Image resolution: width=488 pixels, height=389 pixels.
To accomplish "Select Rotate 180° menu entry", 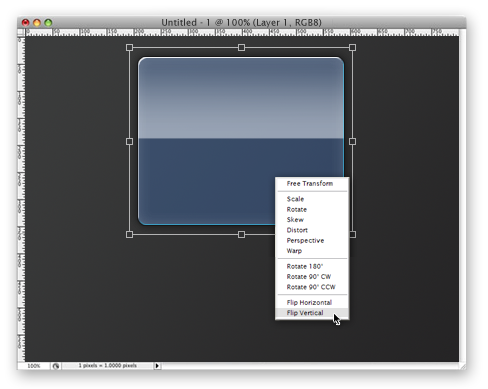I will [312, 266].
